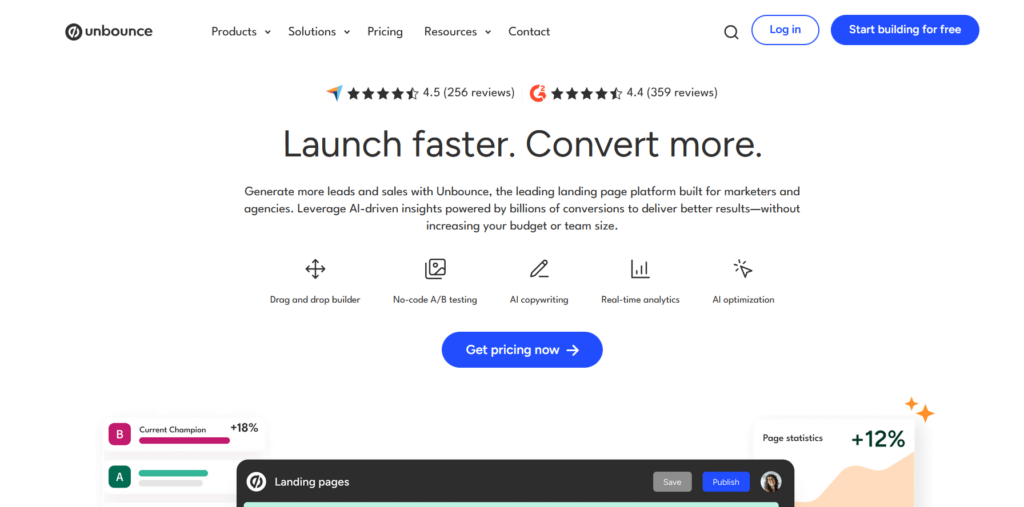The image size is (1024, 507).
Task: Select the Real-time analytics chart icon
Action: pos(640,269)
